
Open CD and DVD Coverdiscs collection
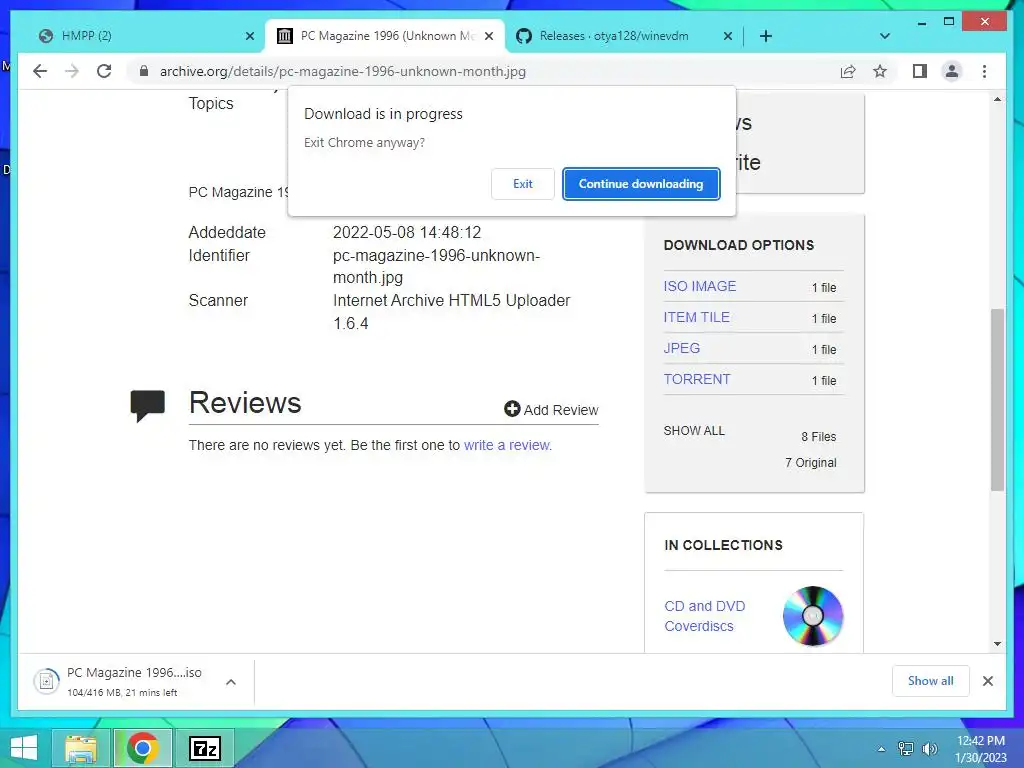[x=705, y=616]
